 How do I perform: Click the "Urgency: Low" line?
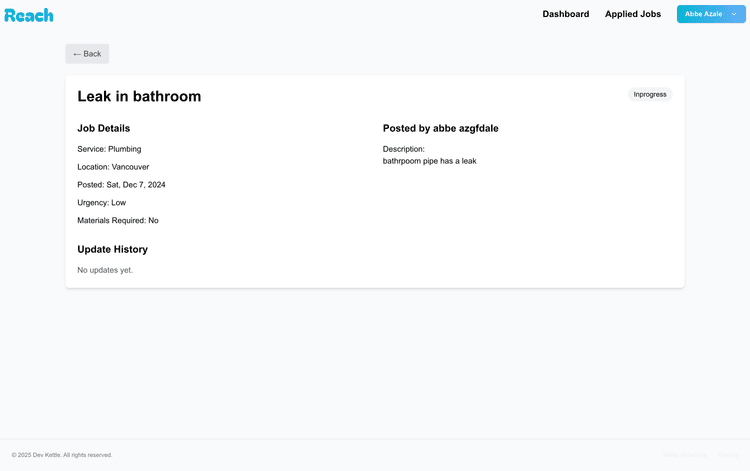click(101, 203)
